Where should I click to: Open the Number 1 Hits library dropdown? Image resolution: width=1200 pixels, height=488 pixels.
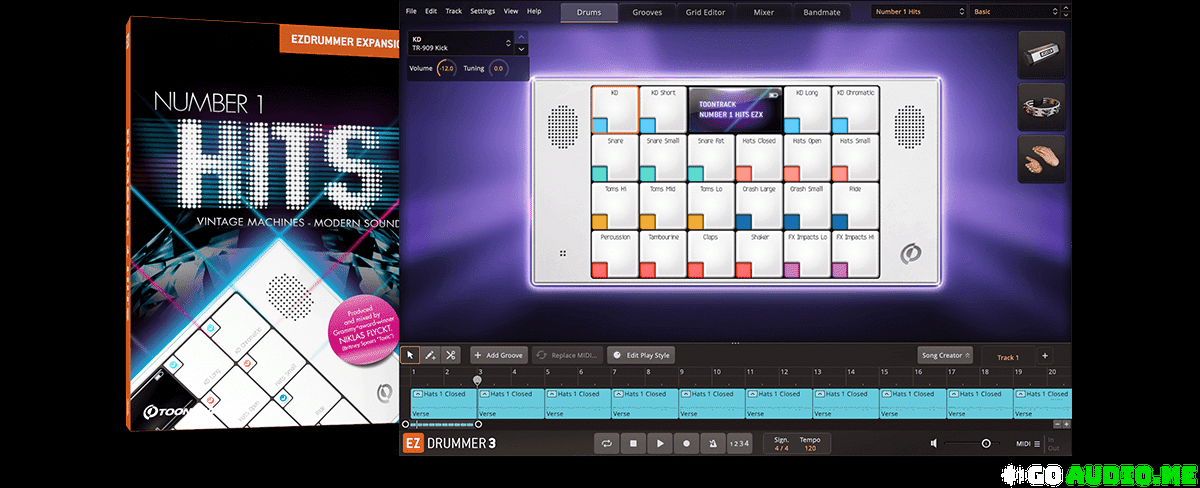[x=918, y=12]
